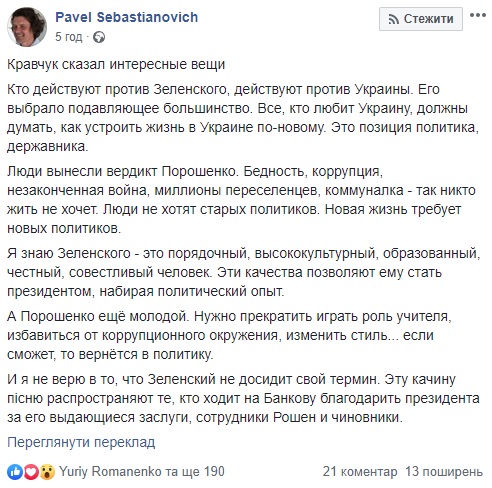492x488 pixels.
Task: Click the final paragraph mentioning Рошен
Action: [x=243, y=398]
